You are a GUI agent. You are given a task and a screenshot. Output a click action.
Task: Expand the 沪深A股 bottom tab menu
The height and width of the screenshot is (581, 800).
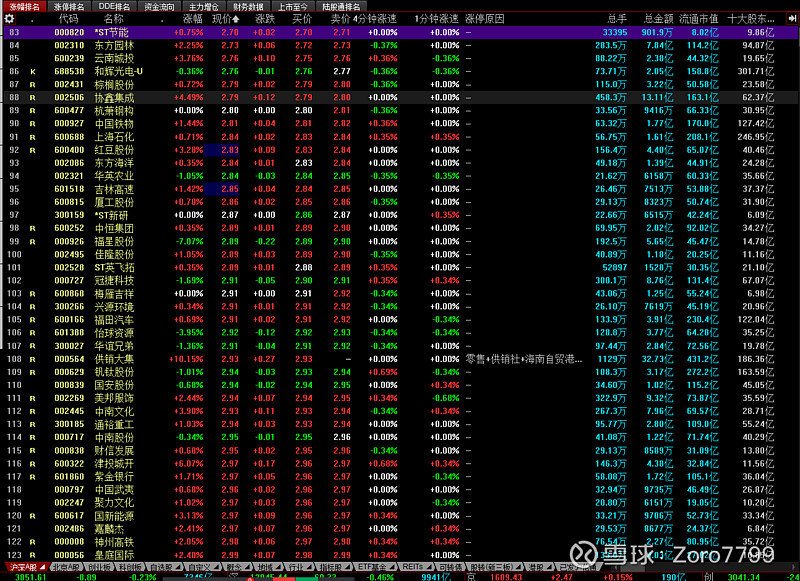point(43,567)
